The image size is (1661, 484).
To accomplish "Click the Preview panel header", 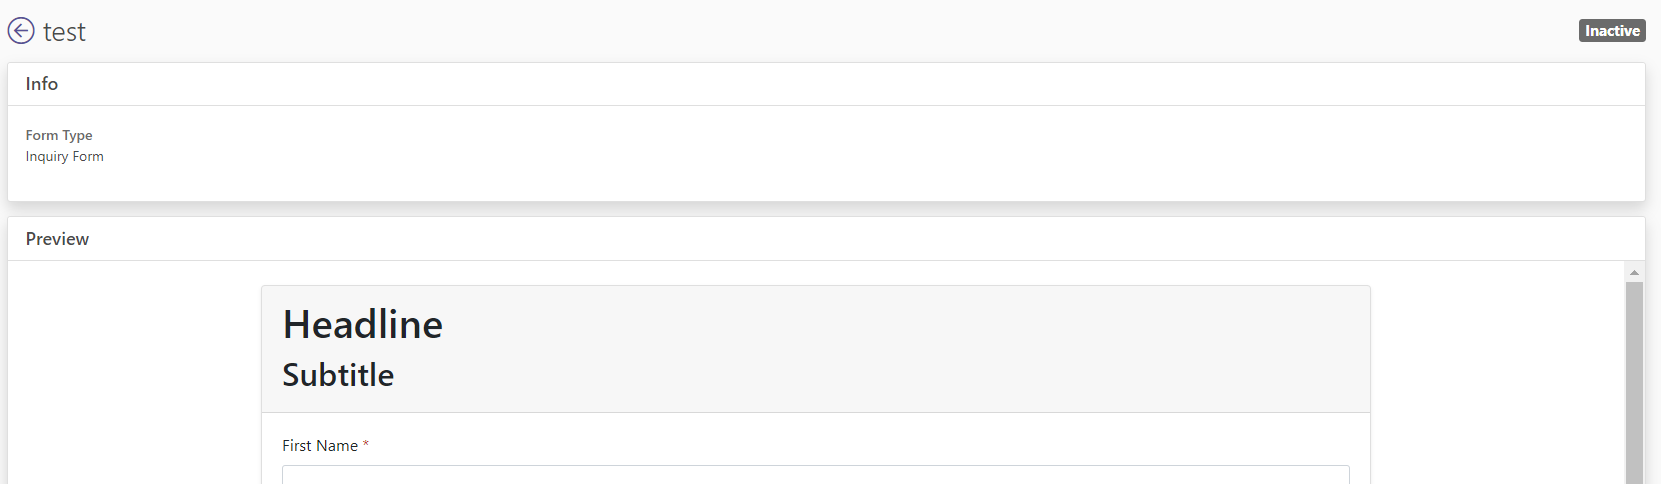I will (826, 239).
